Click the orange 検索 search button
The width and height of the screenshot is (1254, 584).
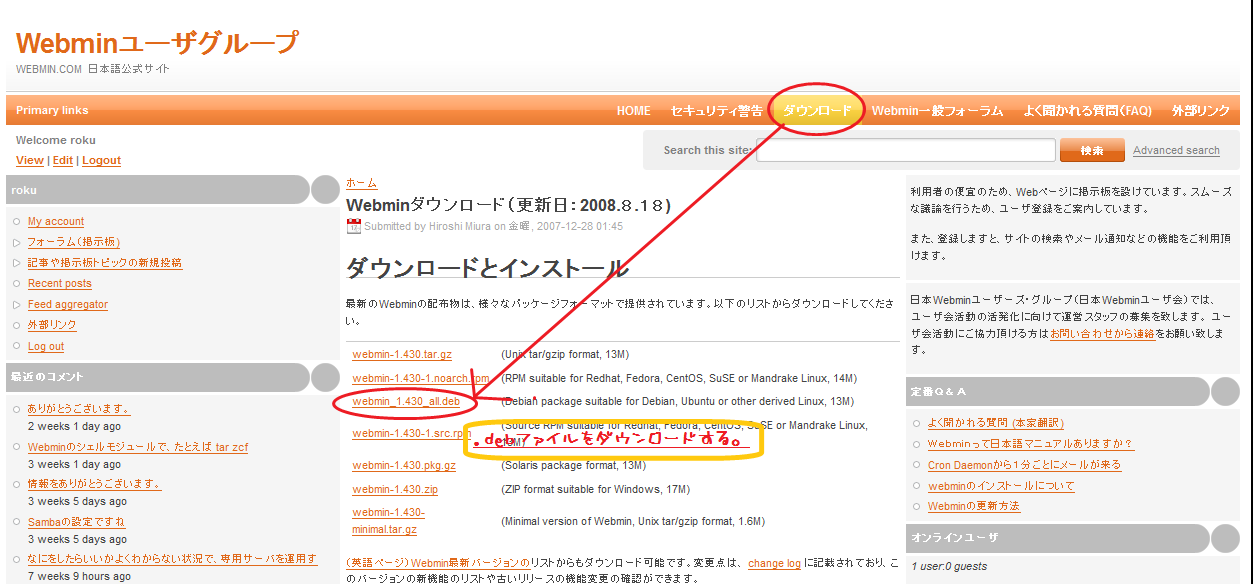1092,150
